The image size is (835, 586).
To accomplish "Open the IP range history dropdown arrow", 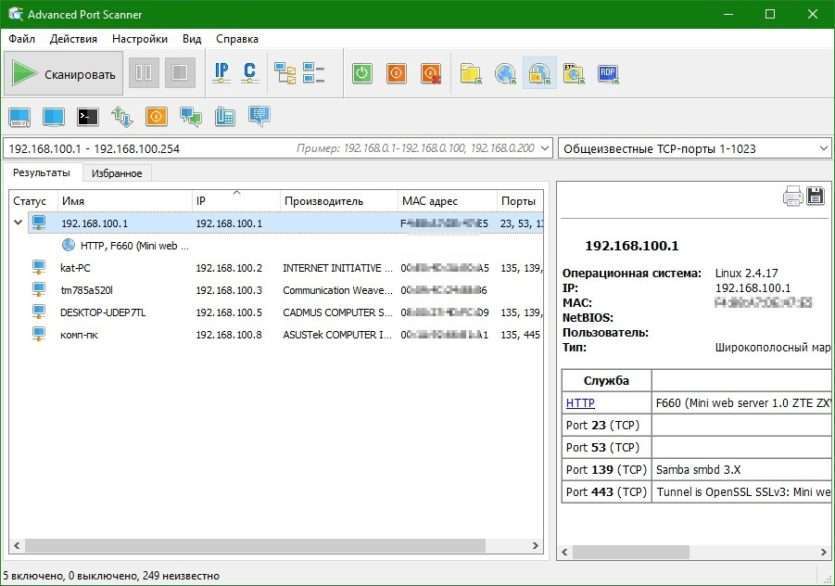I will (x=544, y=148).
